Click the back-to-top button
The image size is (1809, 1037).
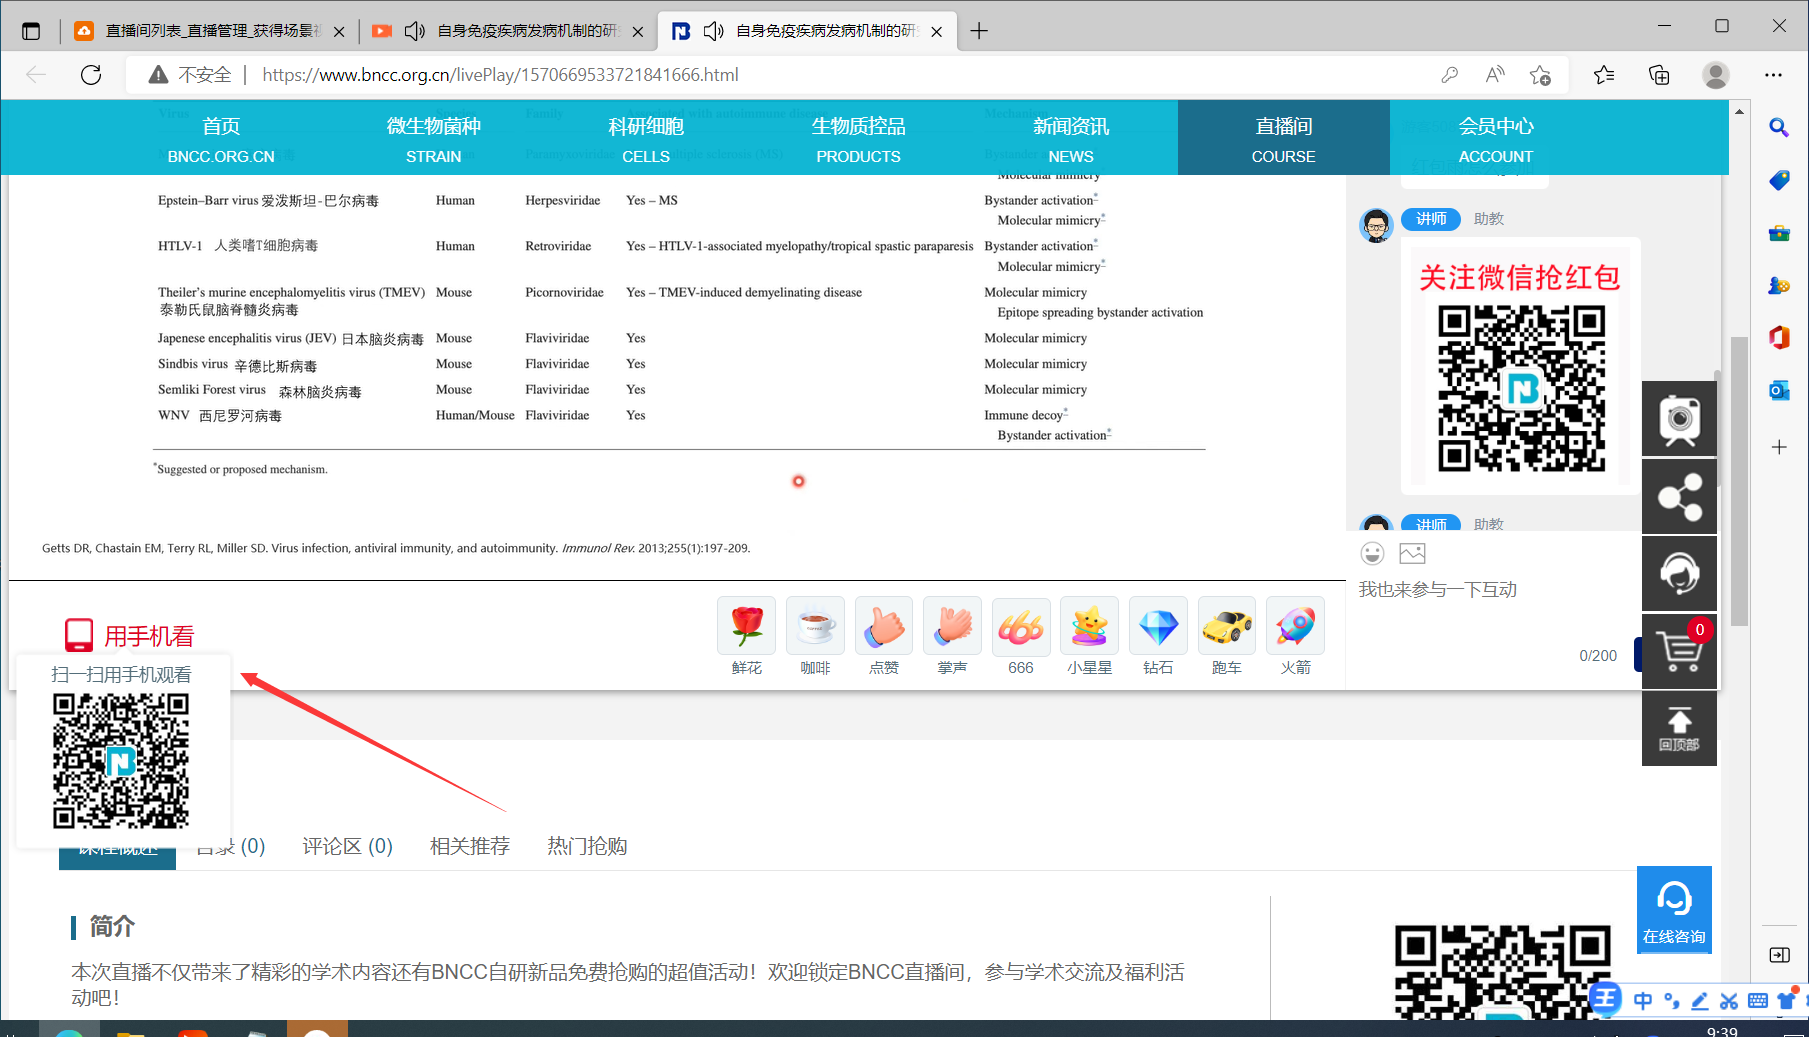coord(1679,728)
